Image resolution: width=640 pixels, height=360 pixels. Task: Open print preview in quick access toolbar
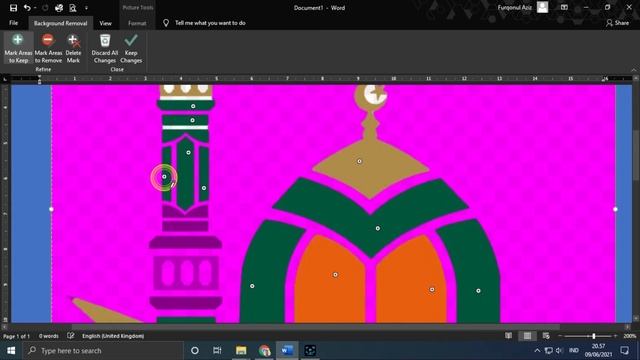[73, 8]
